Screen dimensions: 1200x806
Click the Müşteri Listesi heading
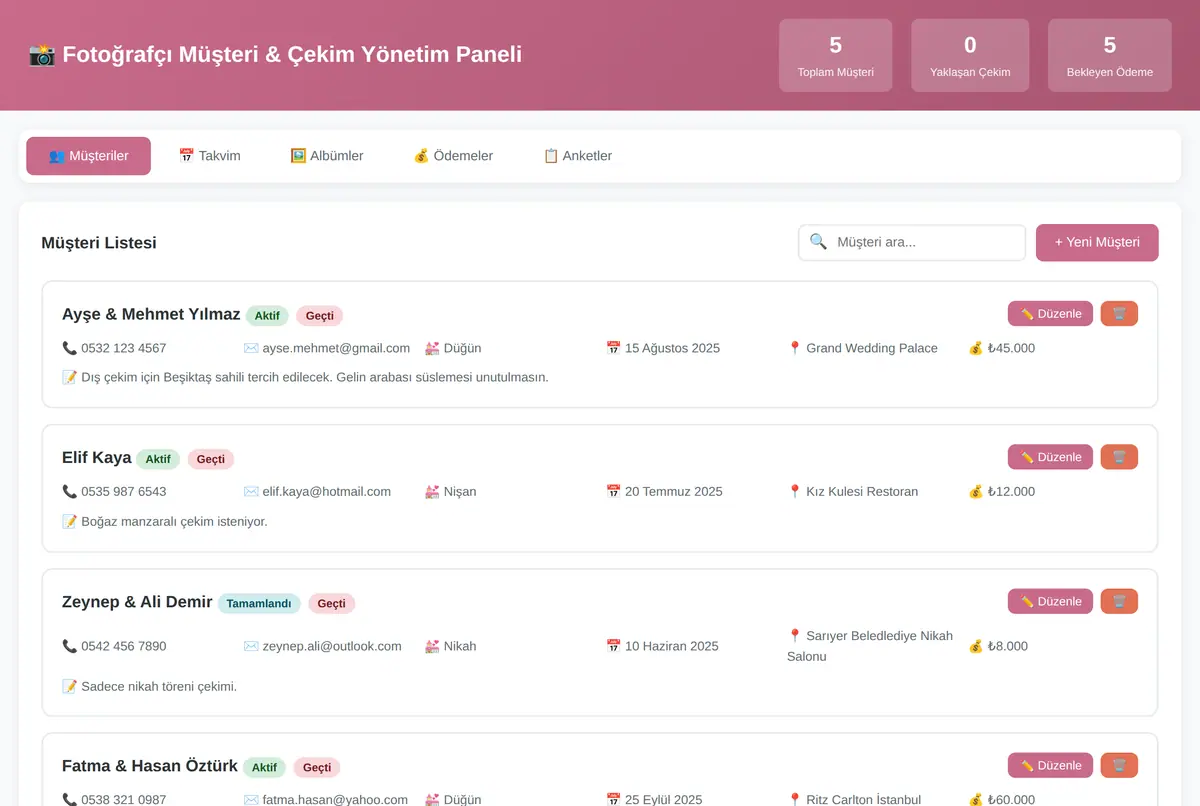click(99, 243)
